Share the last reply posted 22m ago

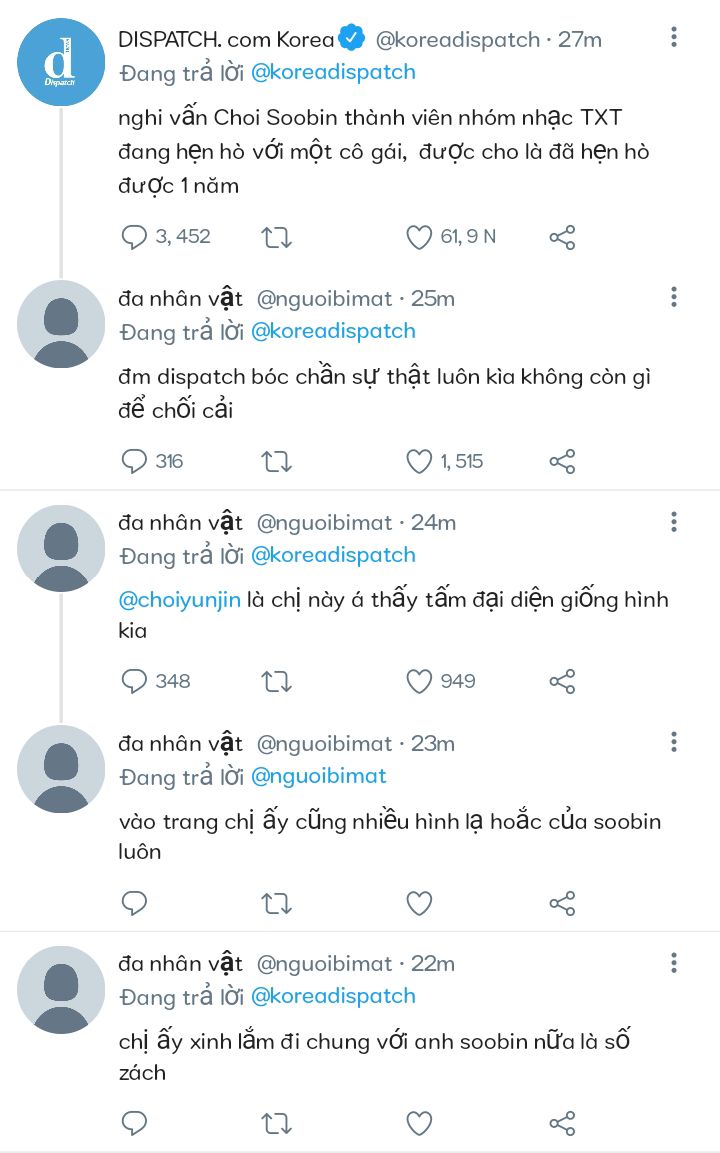tap(563, 1123)
